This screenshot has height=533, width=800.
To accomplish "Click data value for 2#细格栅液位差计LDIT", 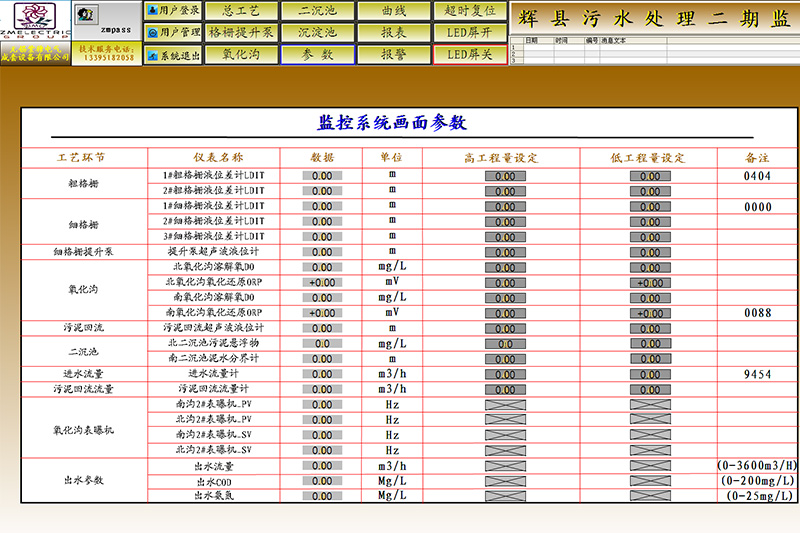I will pyautogui.click(x=322, y=222).
